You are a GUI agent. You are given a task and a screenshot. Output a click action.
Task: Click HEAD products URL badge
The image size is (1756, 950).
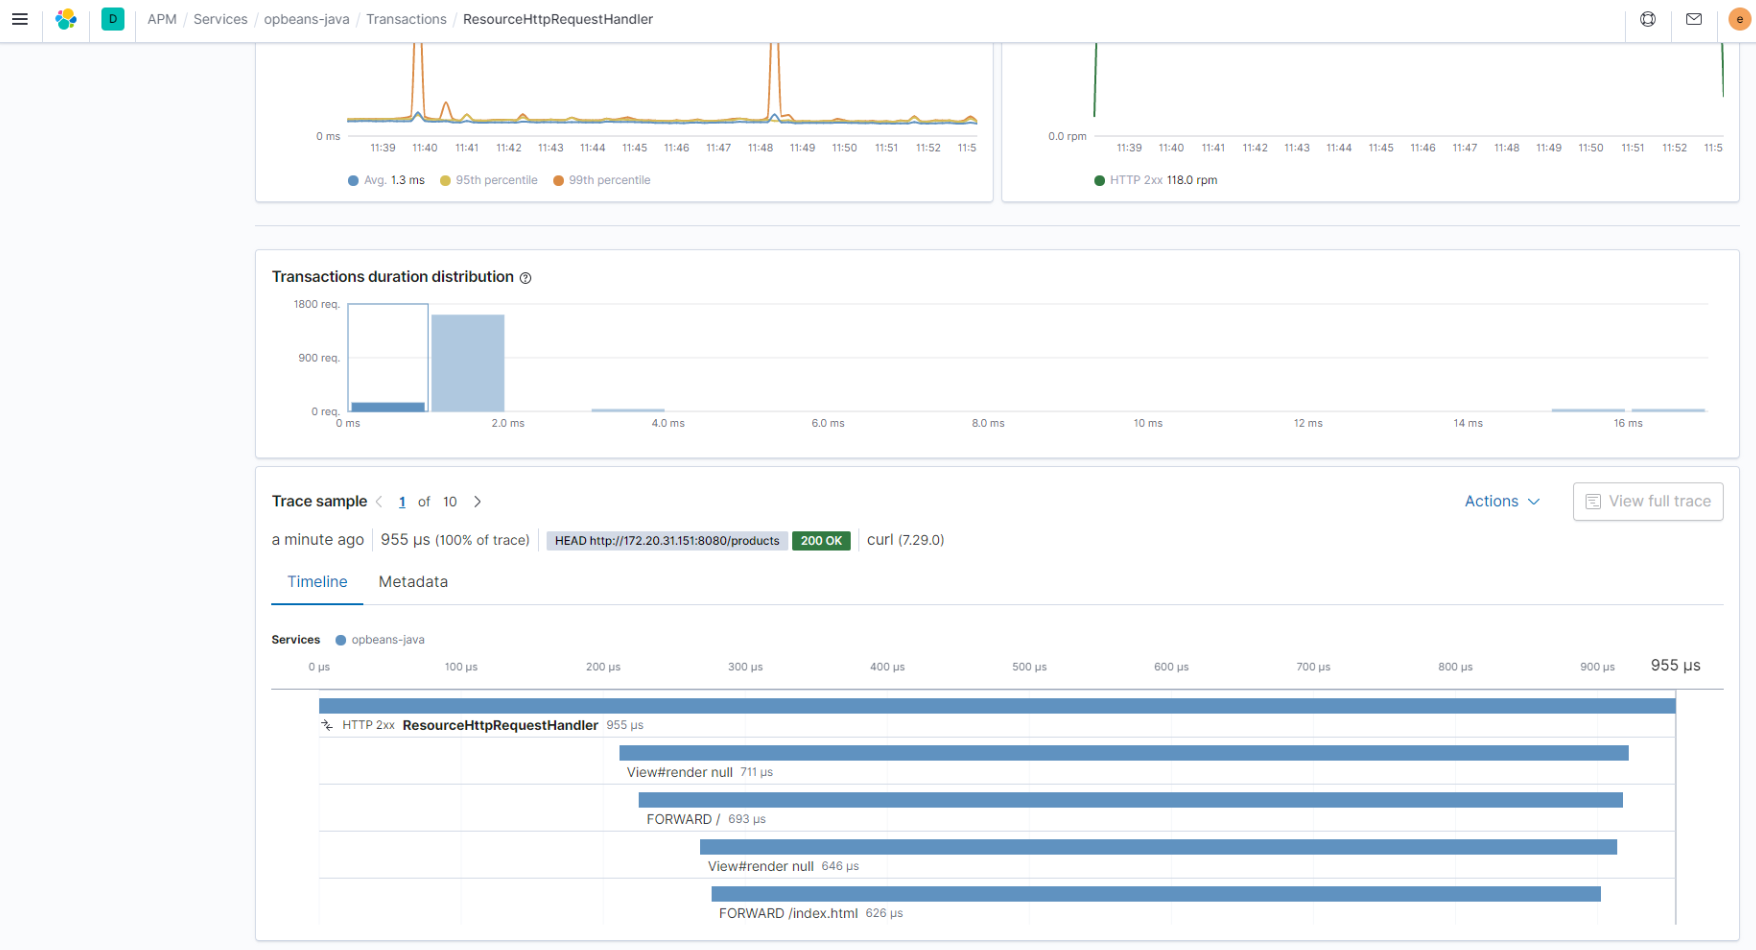coord(667,540)
